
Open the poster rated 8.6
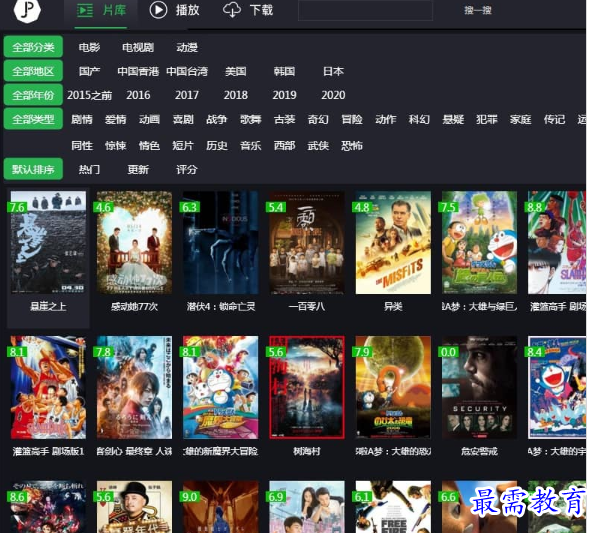click(x=48, y=507)
